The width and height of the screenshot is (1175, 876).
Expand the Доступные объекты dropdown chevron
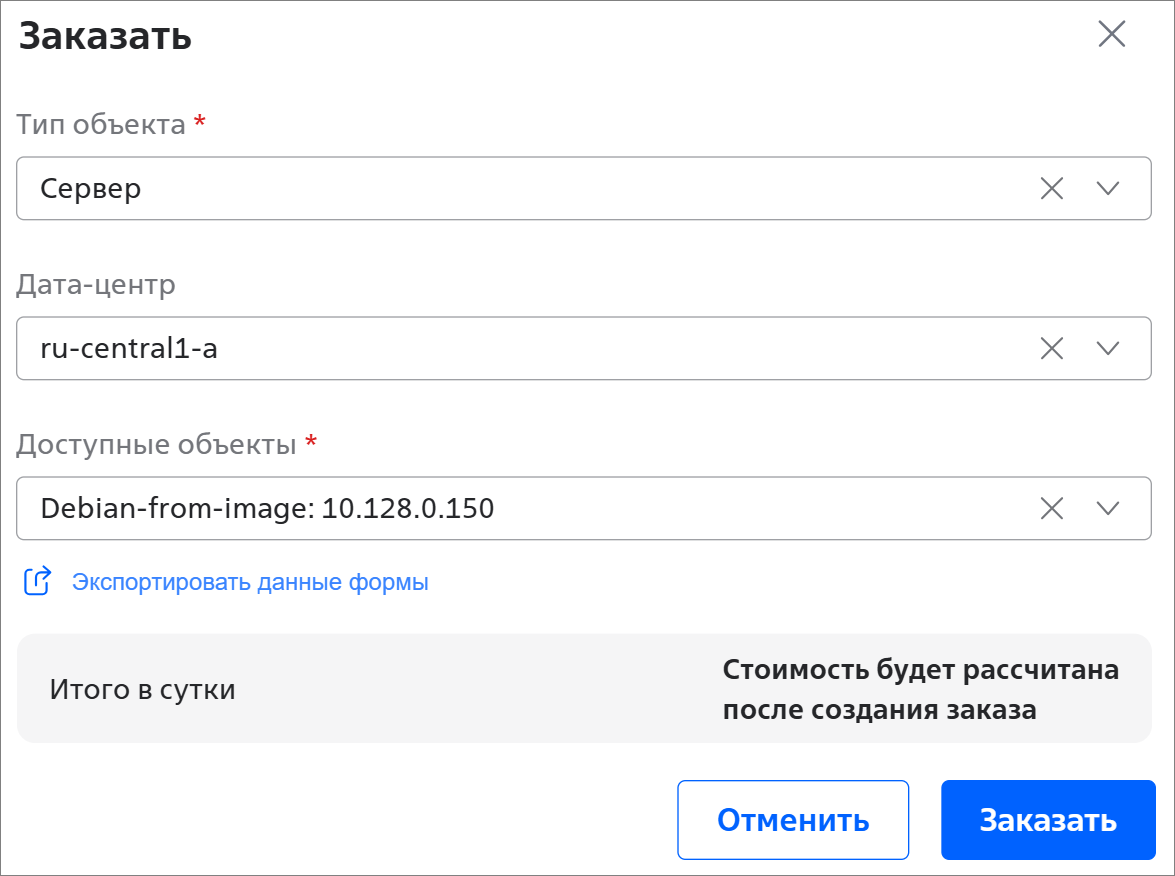(x=1108, y=508)
